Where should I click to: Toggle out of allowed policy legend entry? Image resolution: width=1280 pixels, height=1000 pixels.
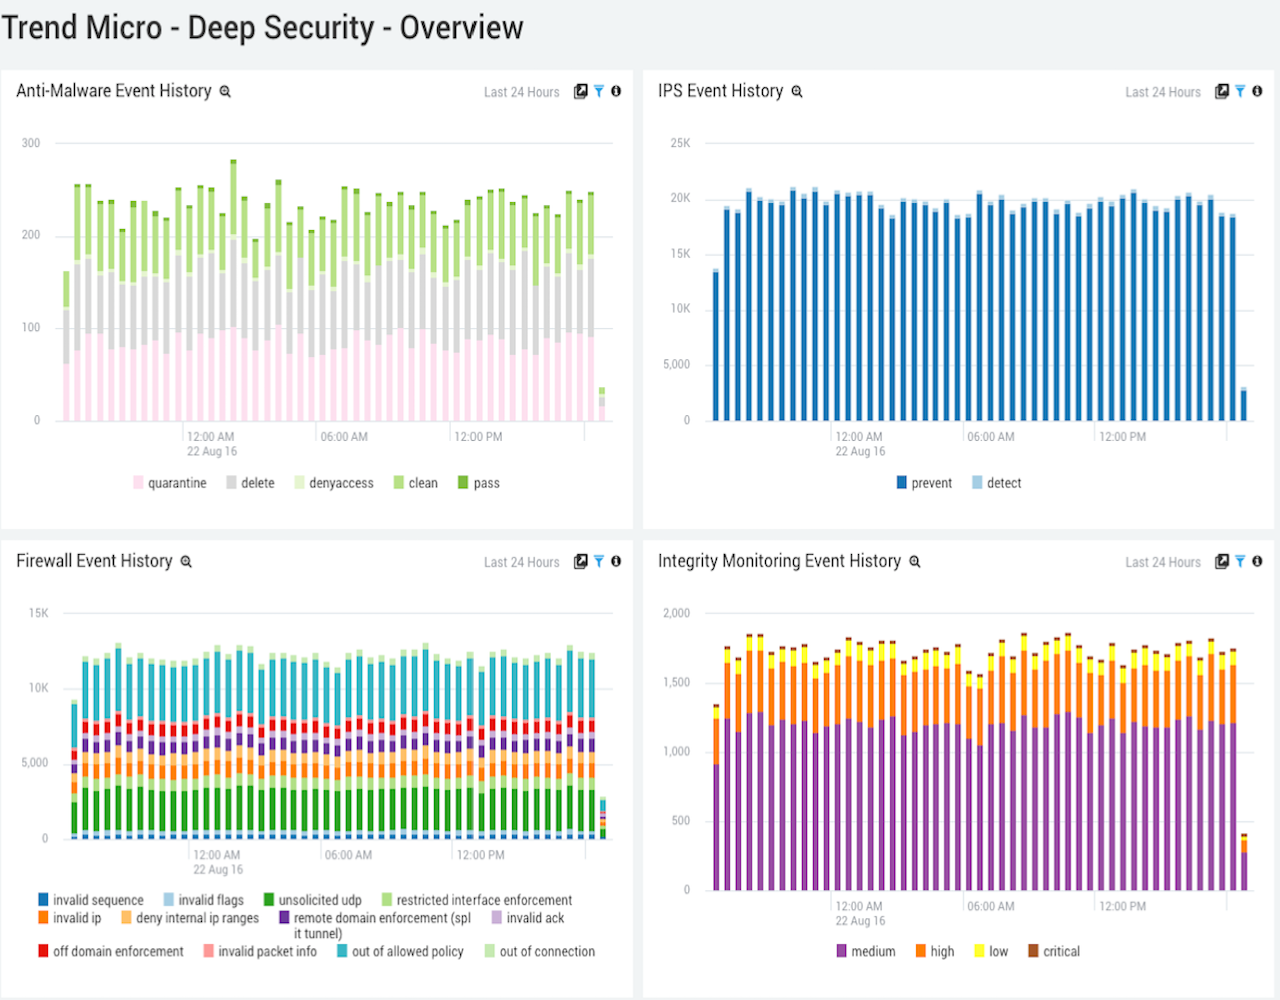(x=400, y=951)
